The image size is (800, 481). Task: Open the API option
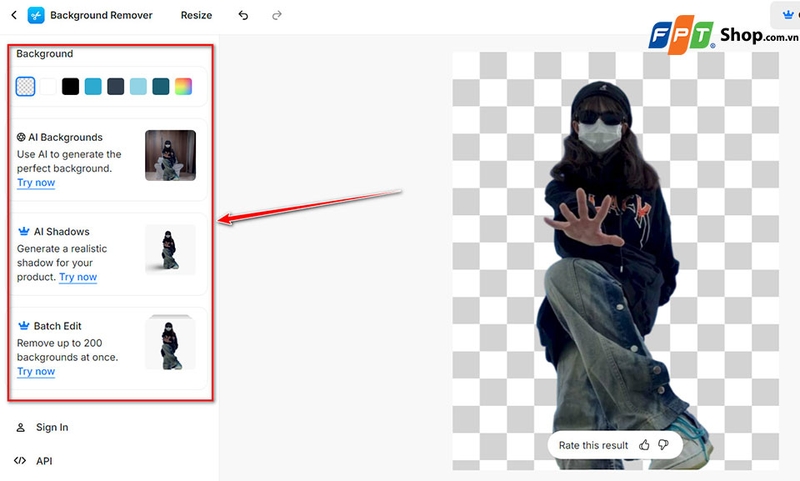click(x=44, y=461)
